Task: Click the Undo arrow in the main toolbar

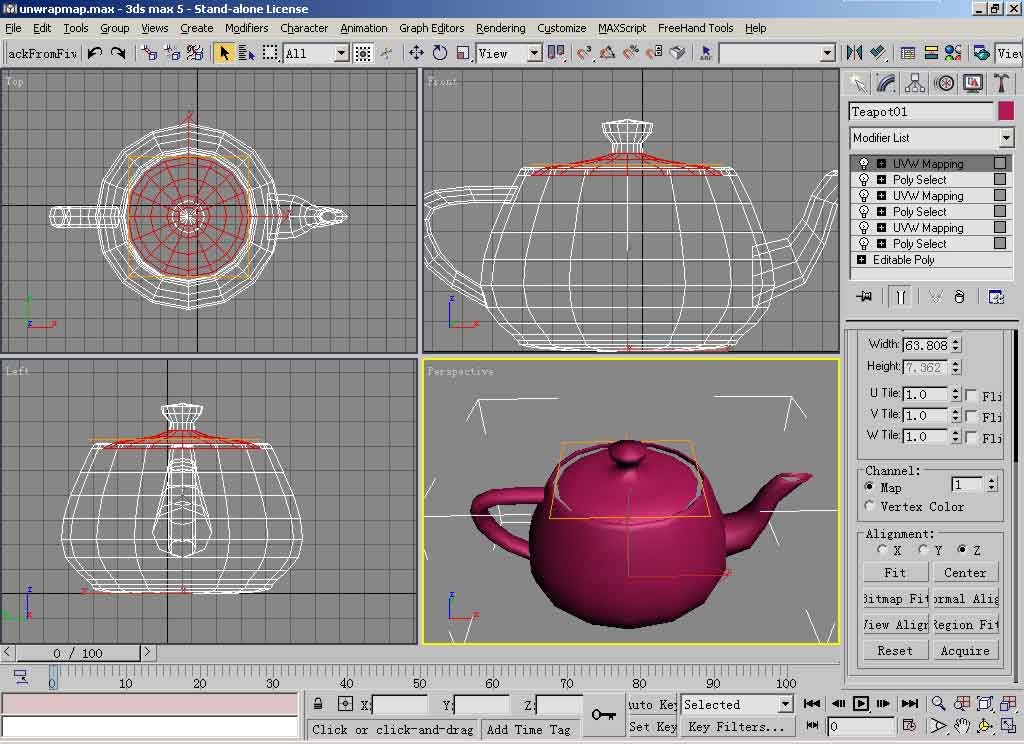Action: click(95, 53)
